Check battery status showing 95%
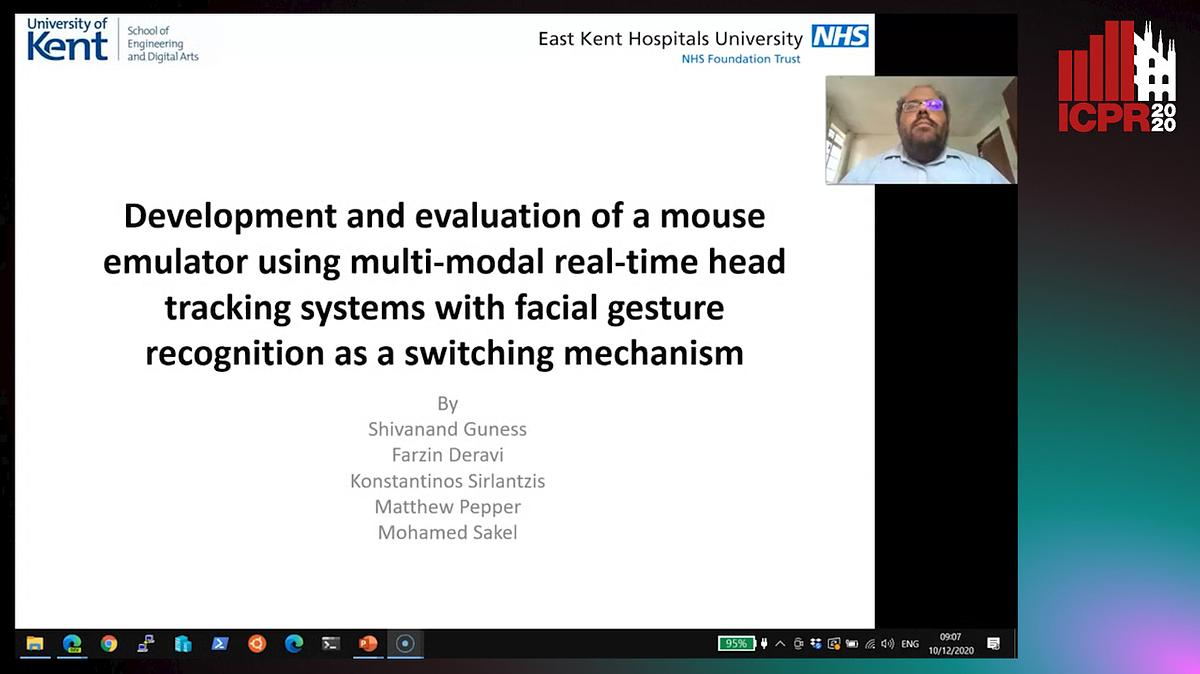Screen dimensions: 1200x674 click(735, 644)
